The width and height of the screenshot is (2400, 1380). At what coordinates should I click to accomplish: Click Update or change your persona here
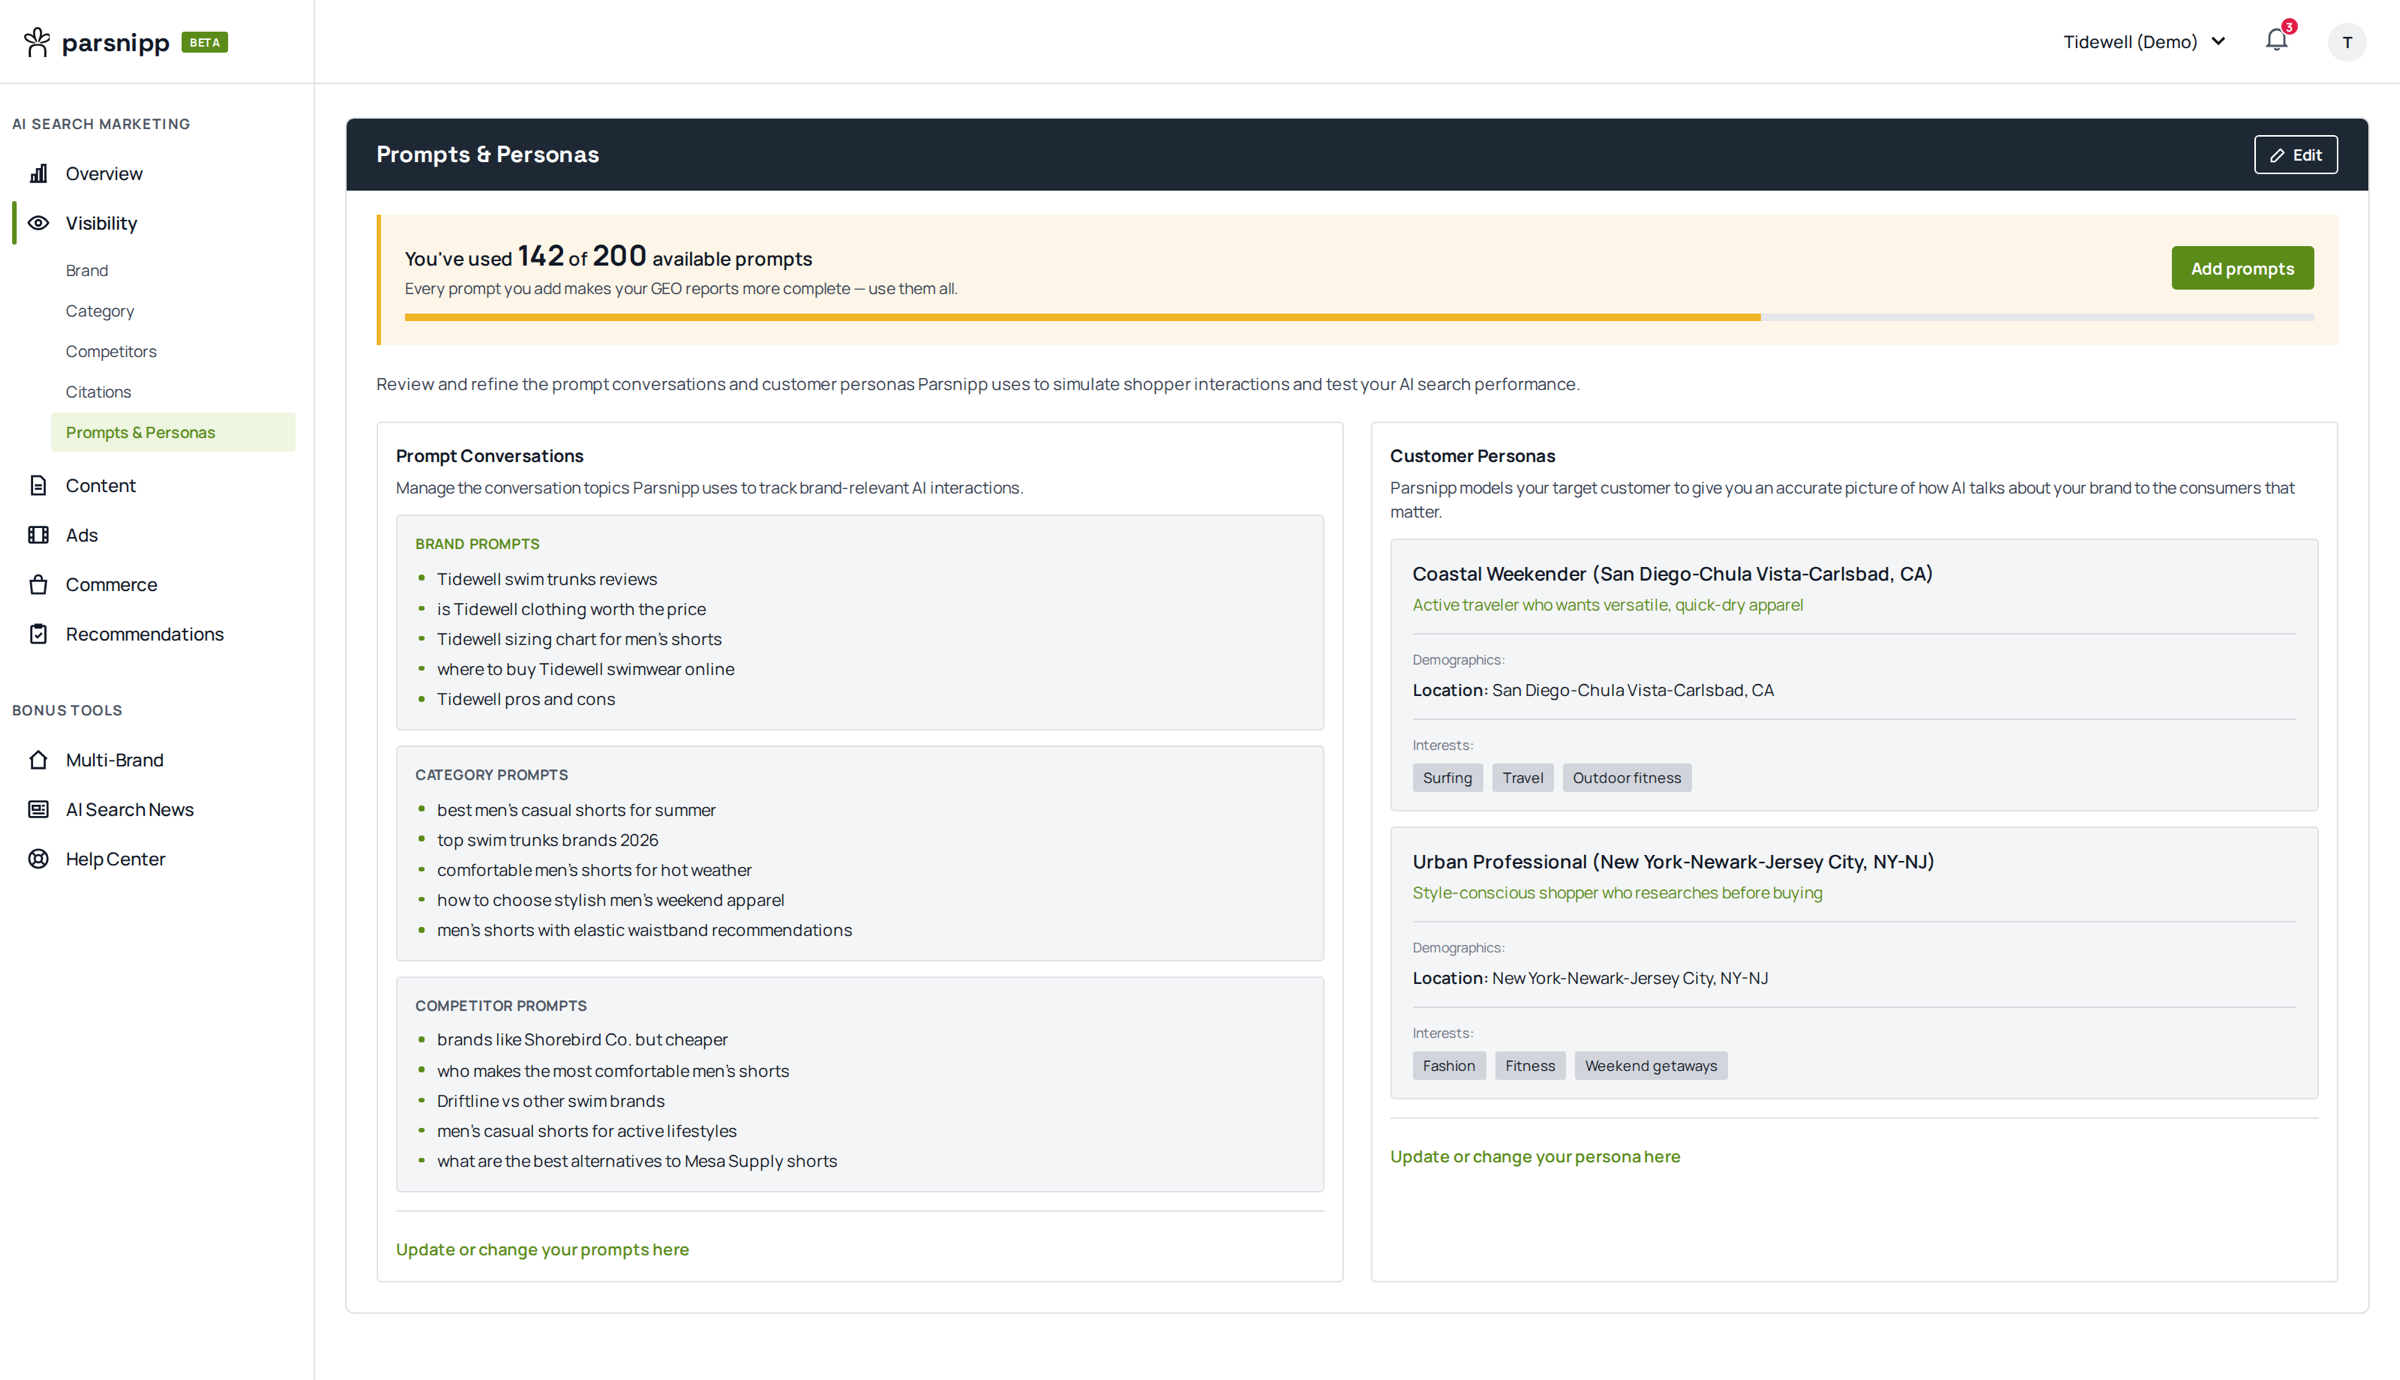click(1535, 1156)
